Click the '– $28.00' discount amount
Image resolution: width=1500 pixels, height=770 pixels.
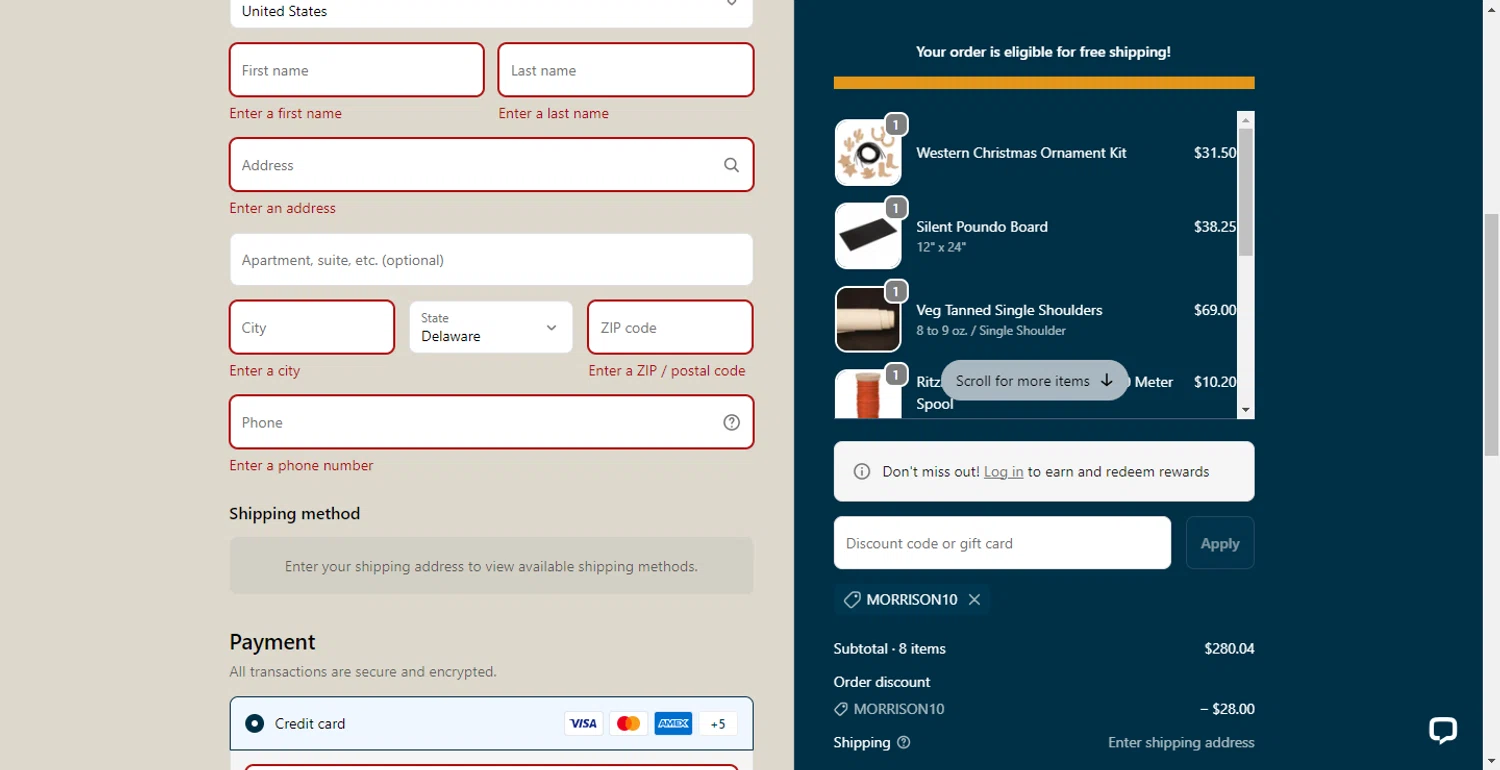[x=1227, y=709]
